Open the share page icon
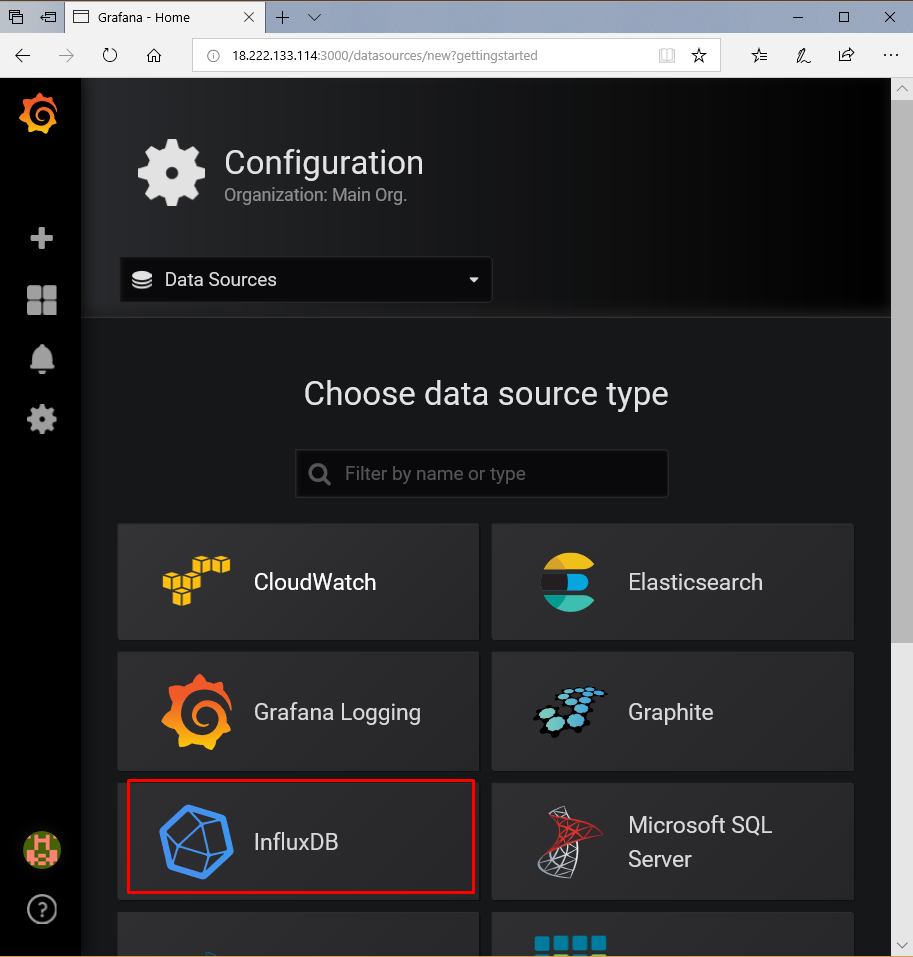This screenshot has height=957, width=913. pos(846,56)
